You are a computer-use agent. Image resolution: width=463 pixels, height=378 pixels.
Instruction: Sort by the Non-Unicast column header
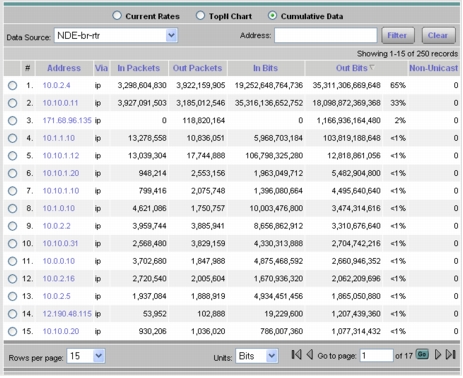tap(434, 68)
